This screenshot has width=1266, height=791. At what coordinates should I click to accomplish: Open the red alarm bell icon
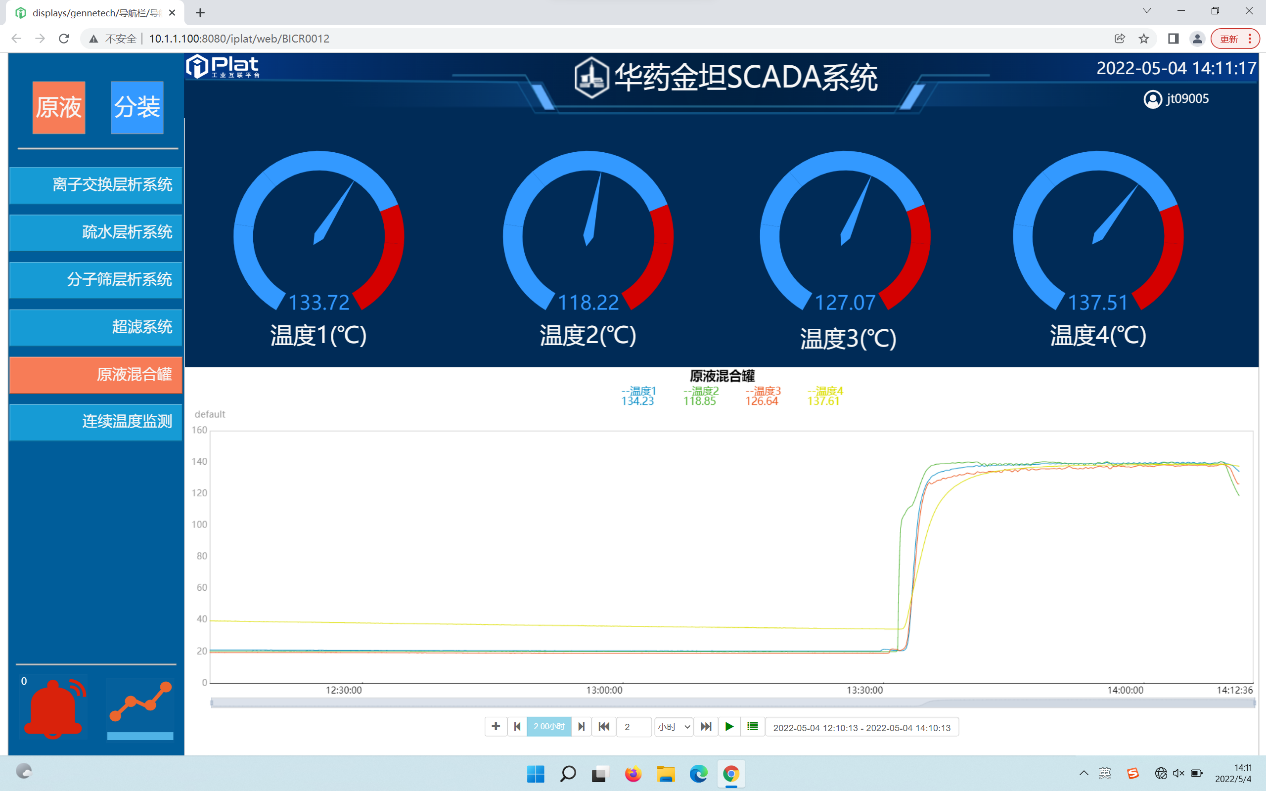click(54, 707)
